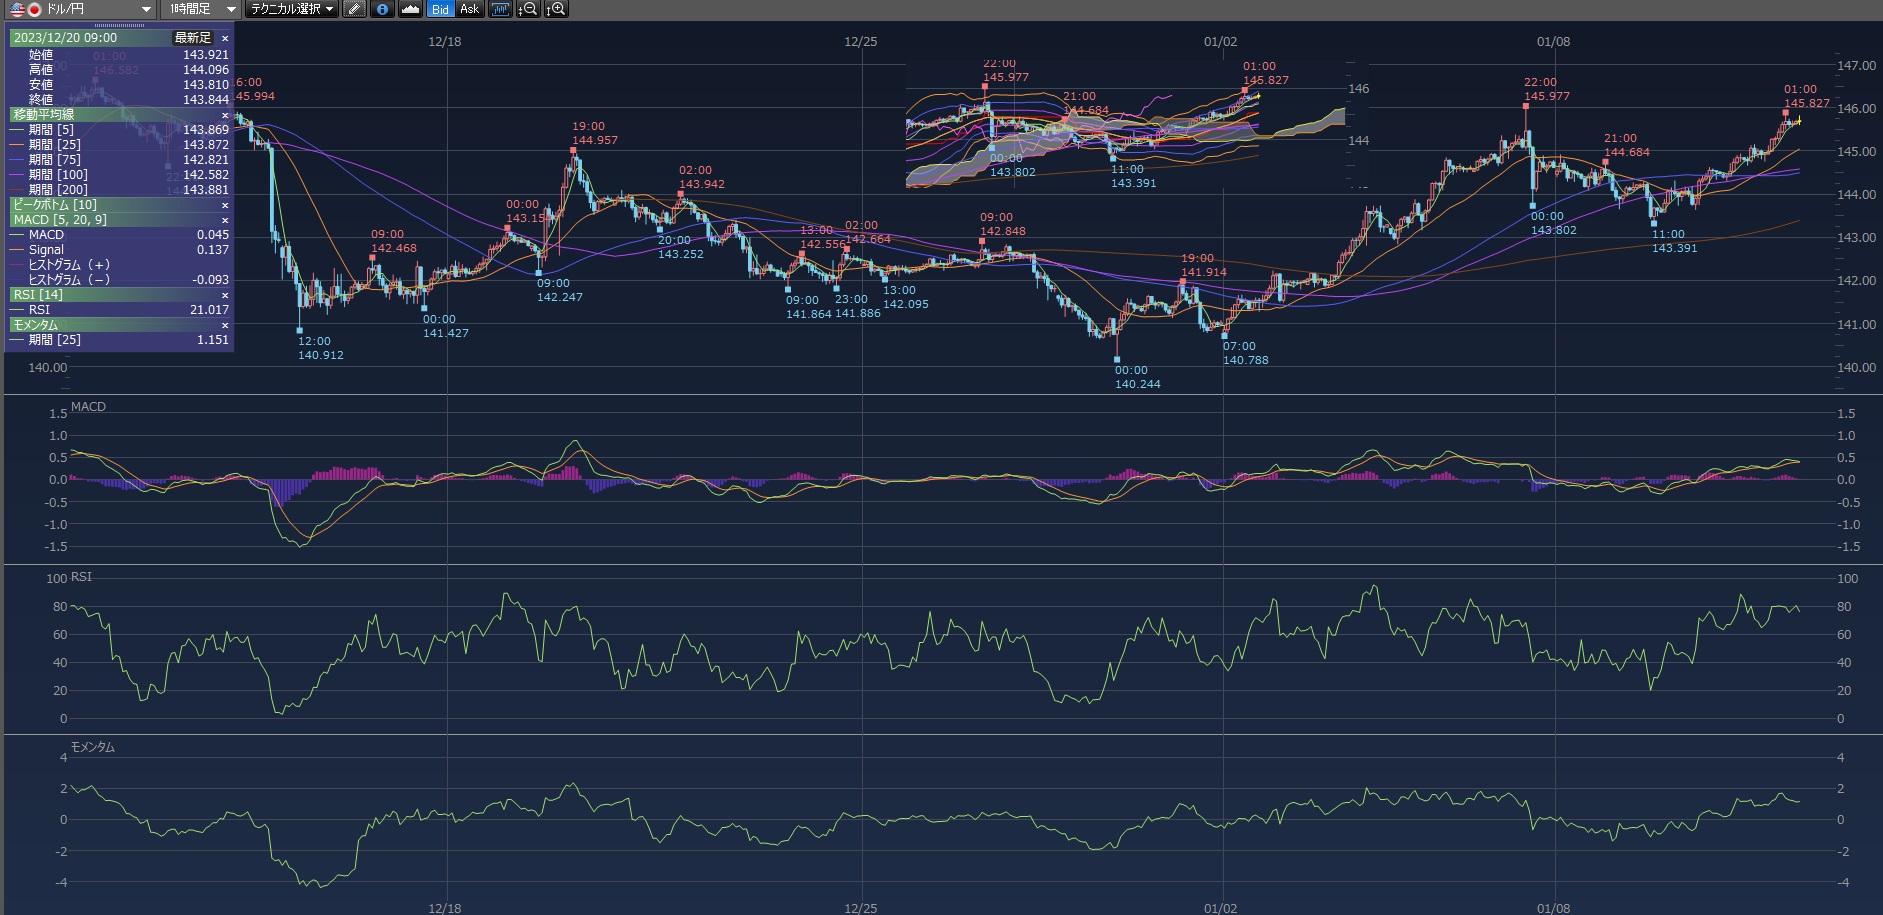Select the pencil drawing tool icon
Image resolution: width=1883 pixels, height=915 pixels.
(x=354, y=9)
